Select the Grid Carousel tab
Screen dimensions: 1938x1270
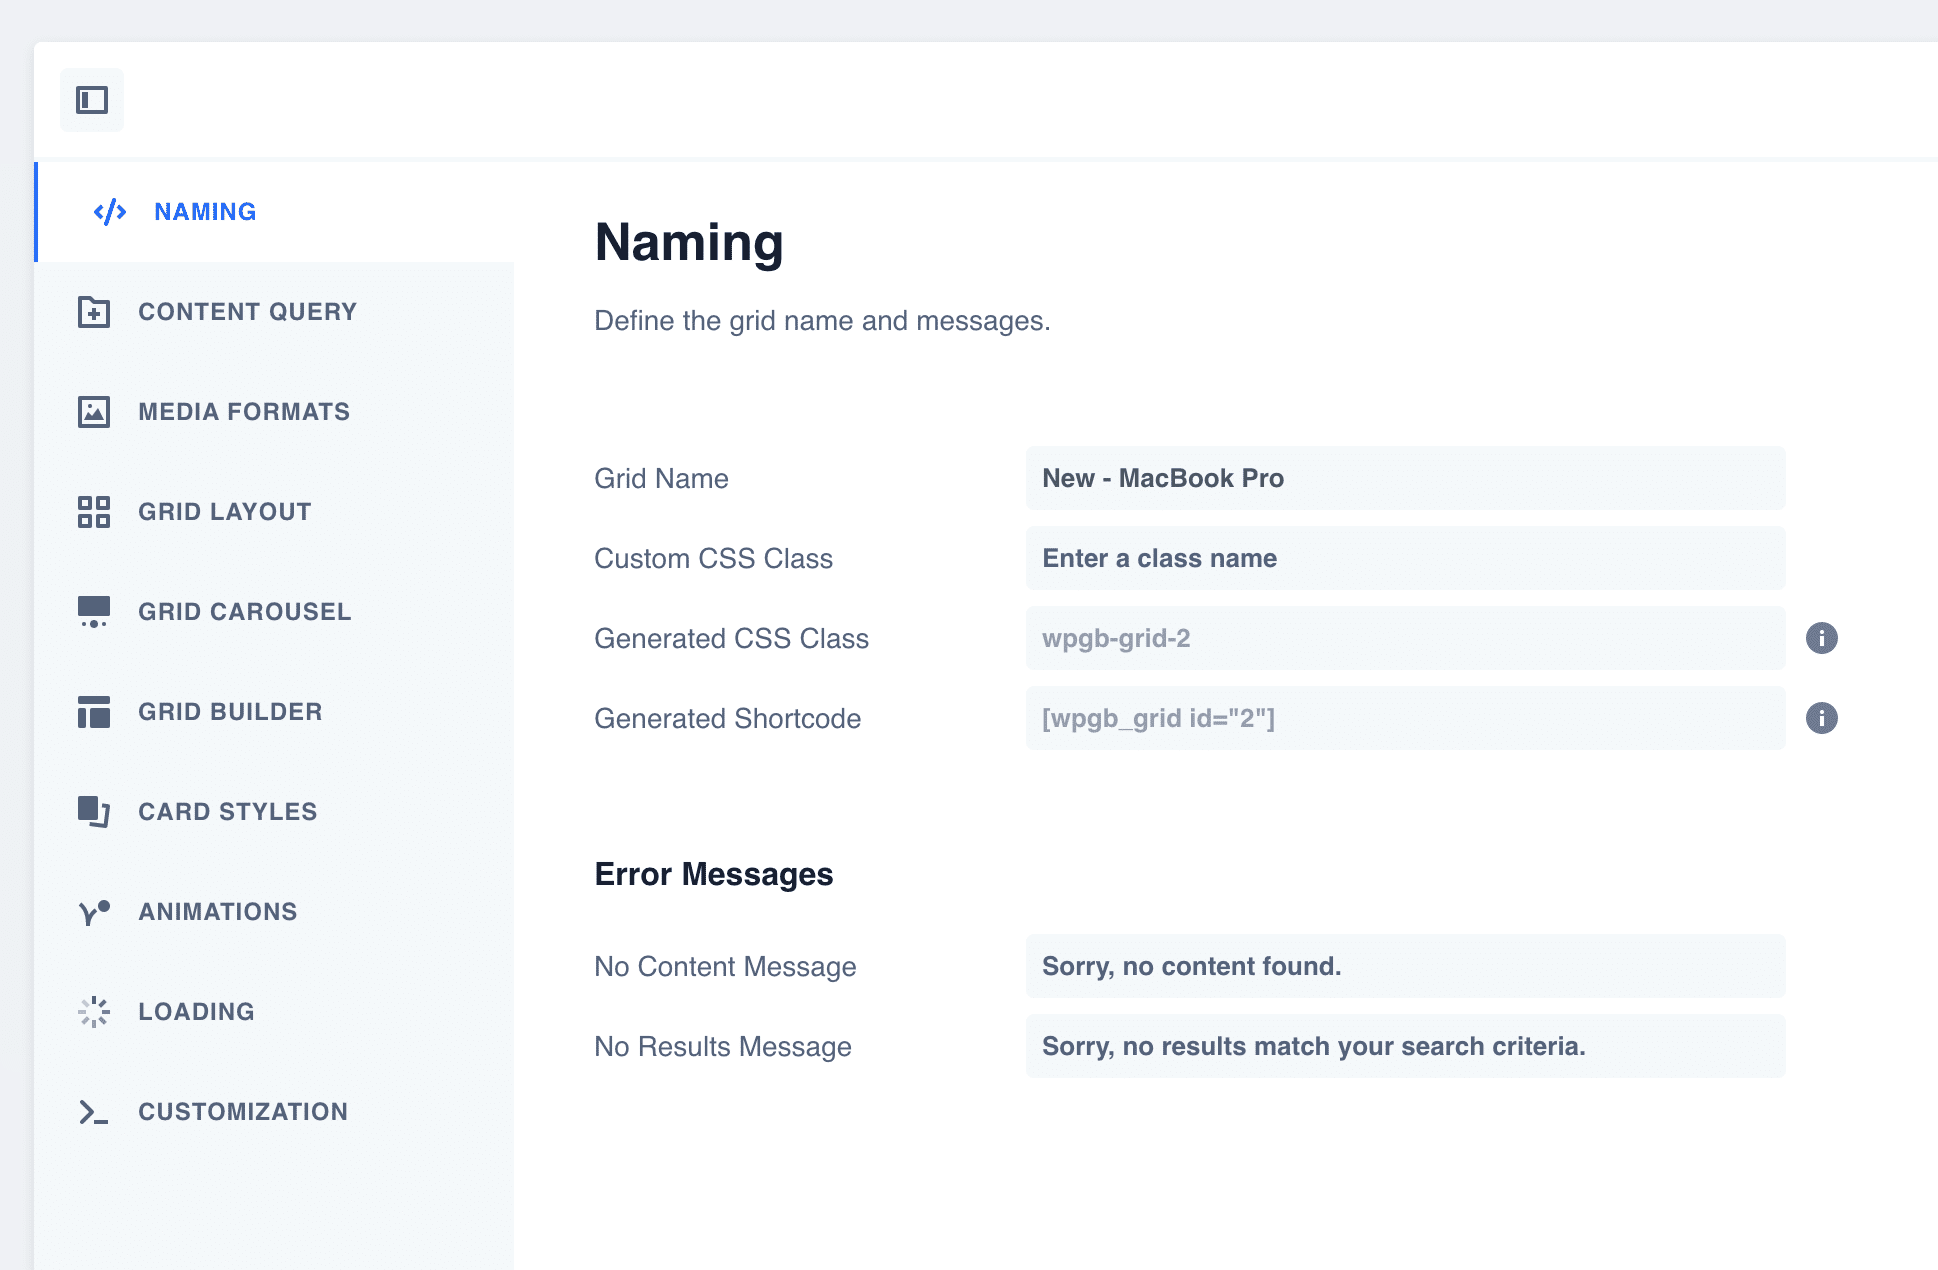(275, 612)
